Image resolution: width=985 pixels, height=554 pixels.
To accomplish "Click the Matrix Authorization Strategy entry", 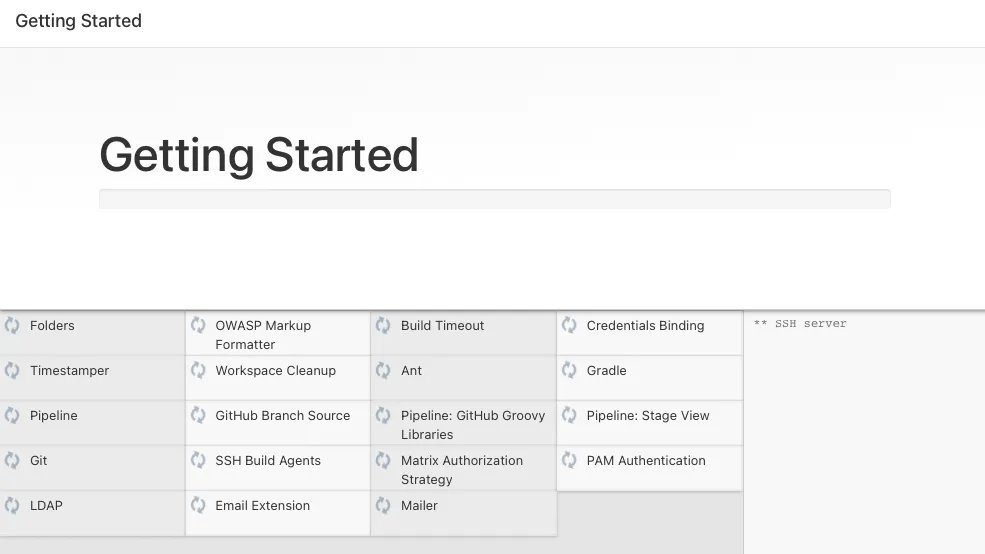I will [x=461, y=470].
